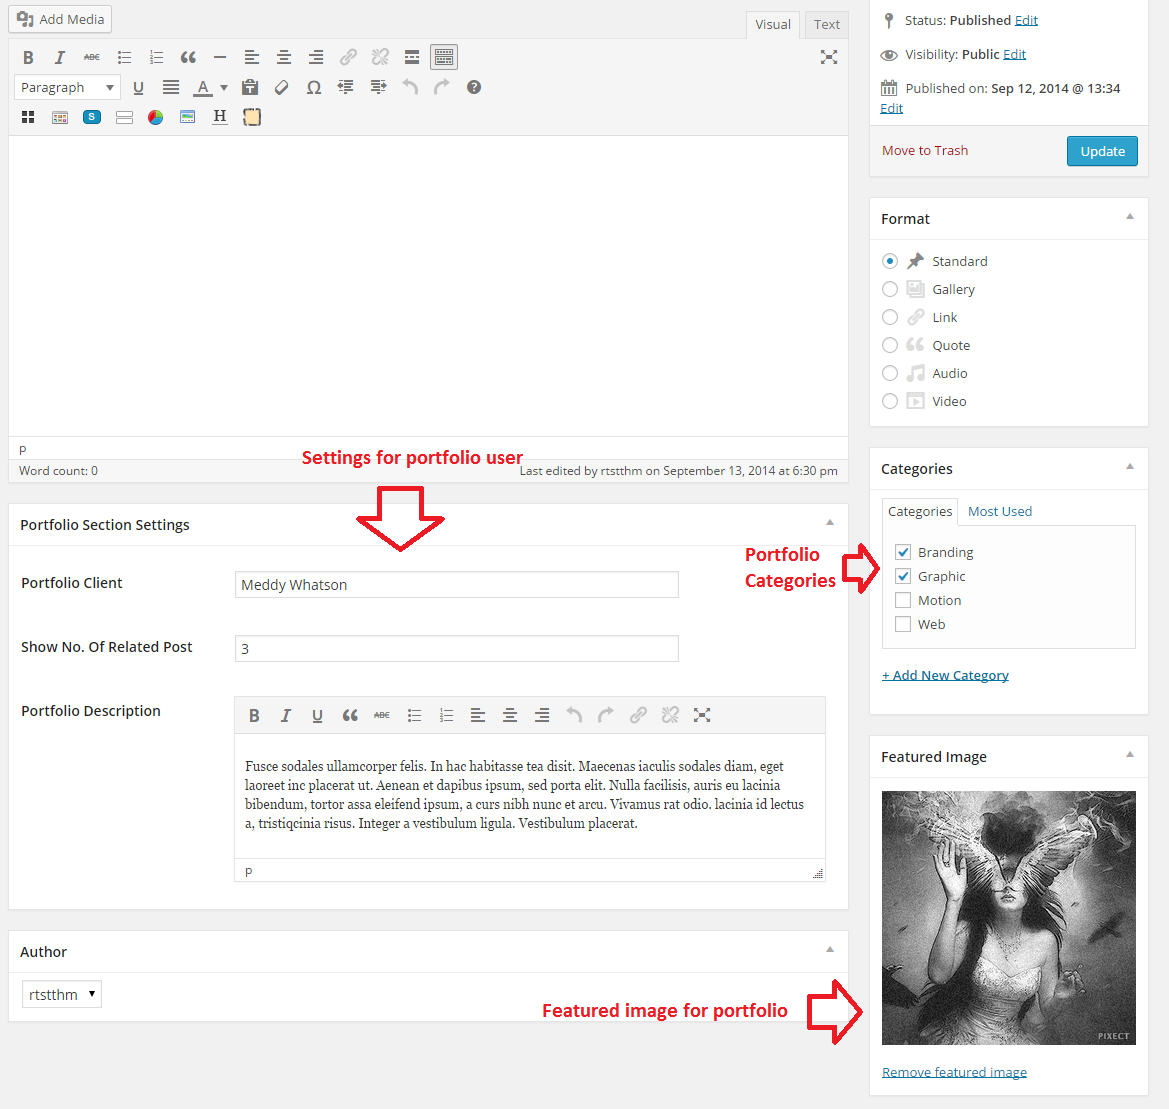Click Remove featured image link
1169x1109 pixels.
point(954,1072)
